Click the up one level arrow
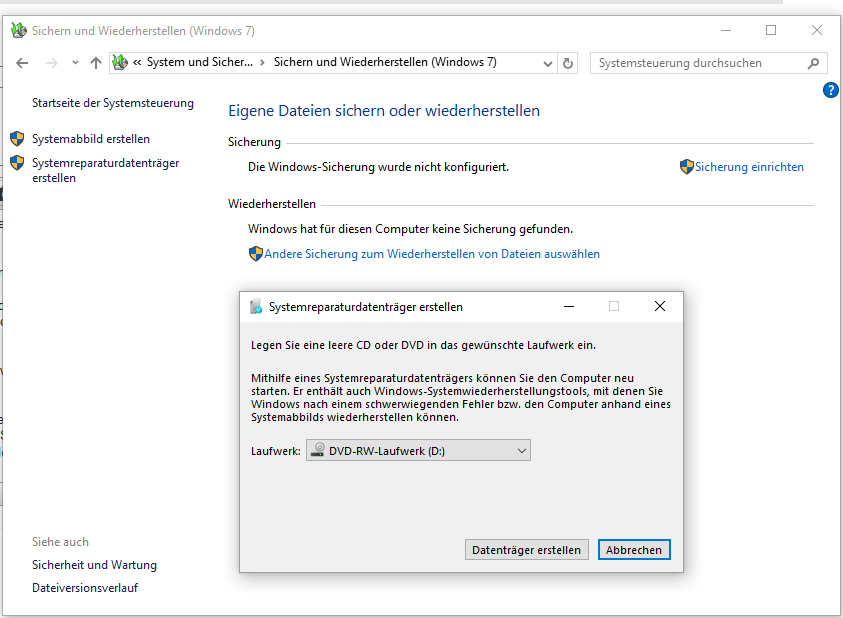This screenshot has width=843, height=618. tap(96, 63)
